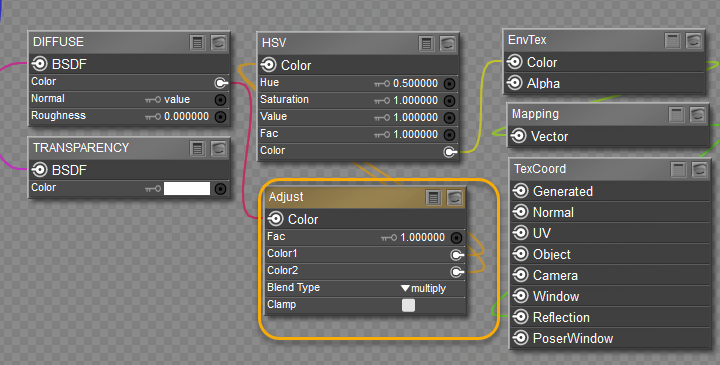Open the Blend Type multiply dropdown
The width and height of the screenshot is (720, 365).
(423, 288)
